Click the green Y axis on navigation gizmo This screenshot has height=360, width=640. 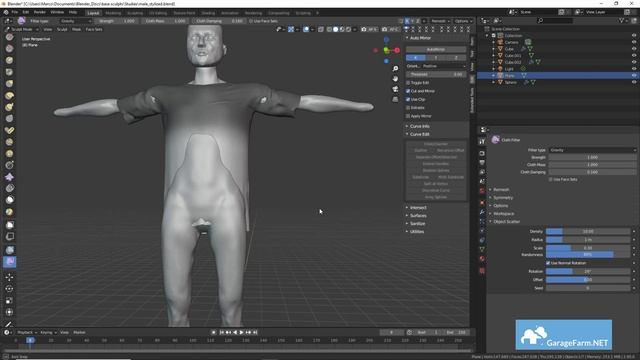[386, 51]
